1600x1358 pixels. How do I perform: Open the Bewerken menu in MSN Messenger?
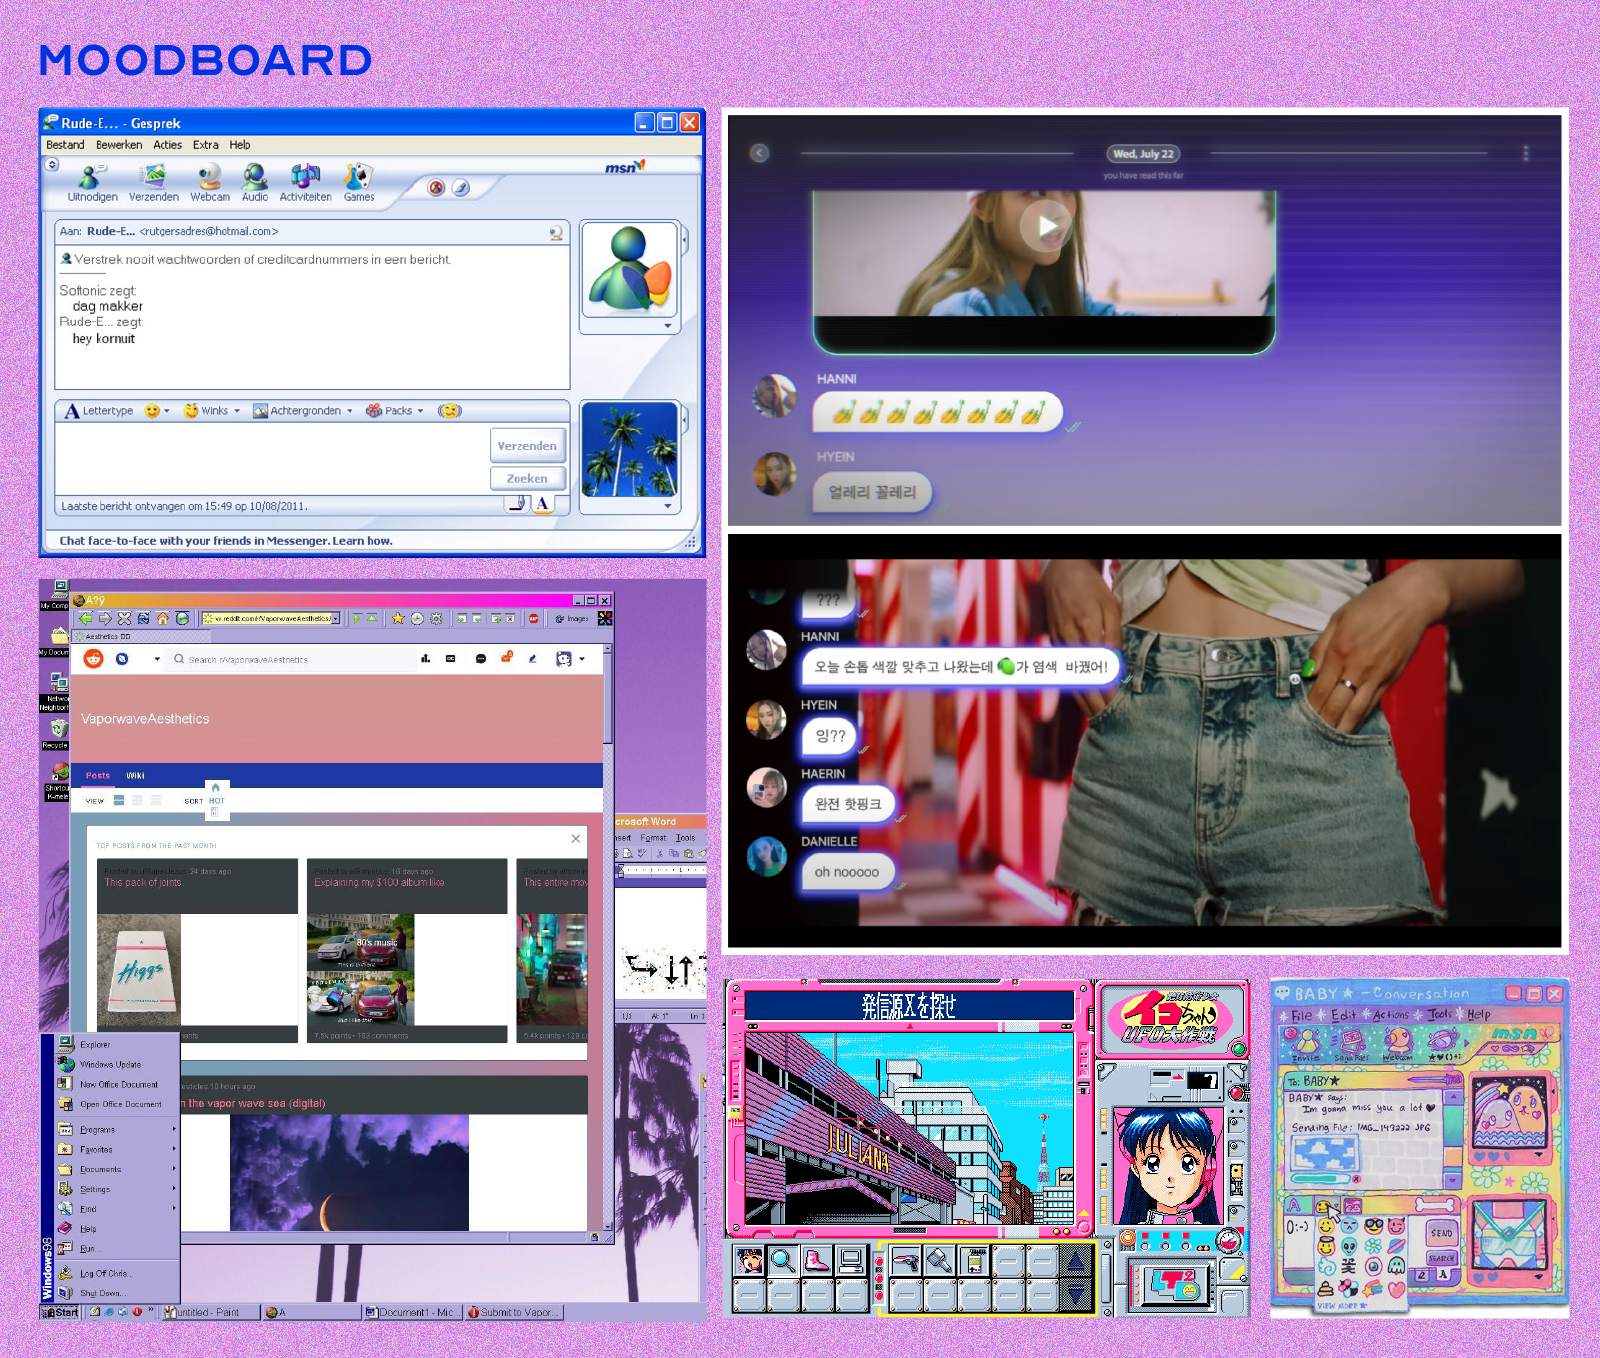119,145
